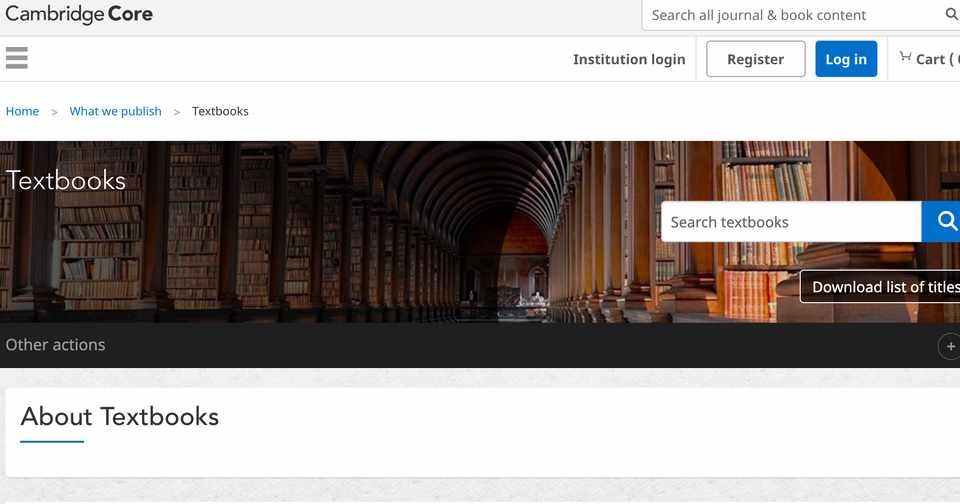The height and width of the screenshot is (504, 960).
Task: Open the hamburger navigation menu
Action: [x=17, y=58]
